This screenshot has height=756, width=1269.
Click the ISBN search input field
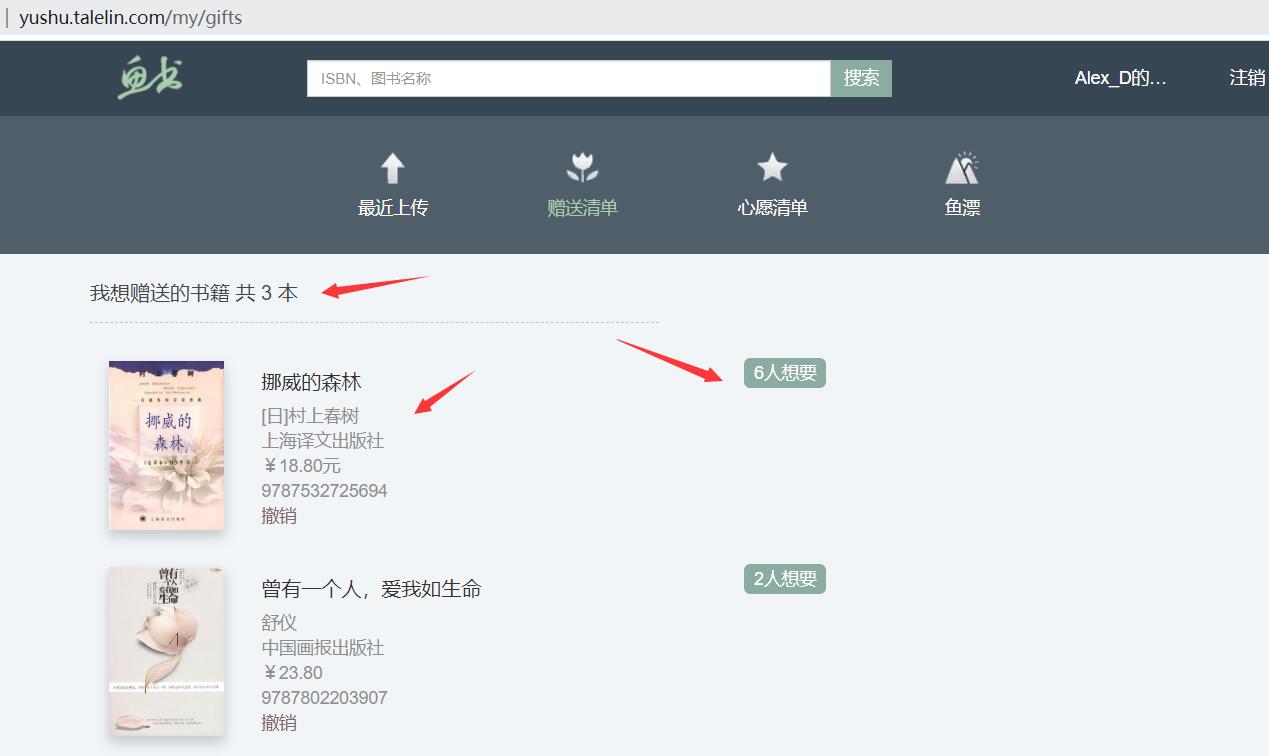(x=568, y=77)
